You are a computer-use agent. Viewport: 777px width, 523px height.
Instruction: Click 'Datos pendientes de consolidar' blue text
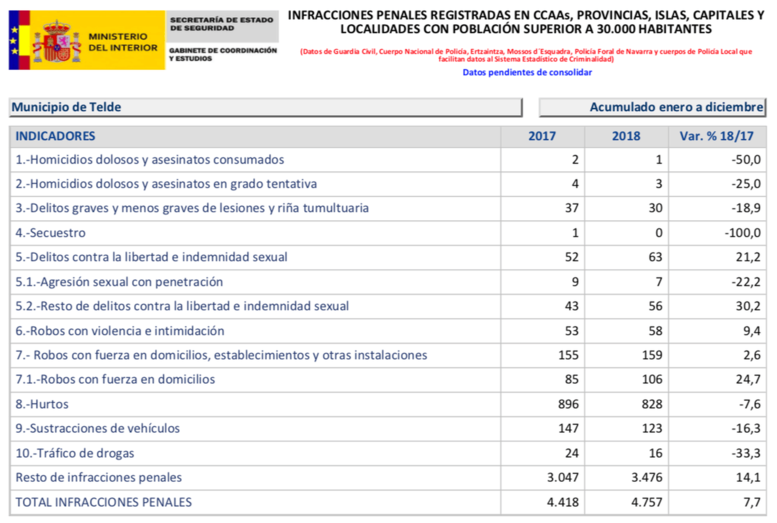point(527,73)
